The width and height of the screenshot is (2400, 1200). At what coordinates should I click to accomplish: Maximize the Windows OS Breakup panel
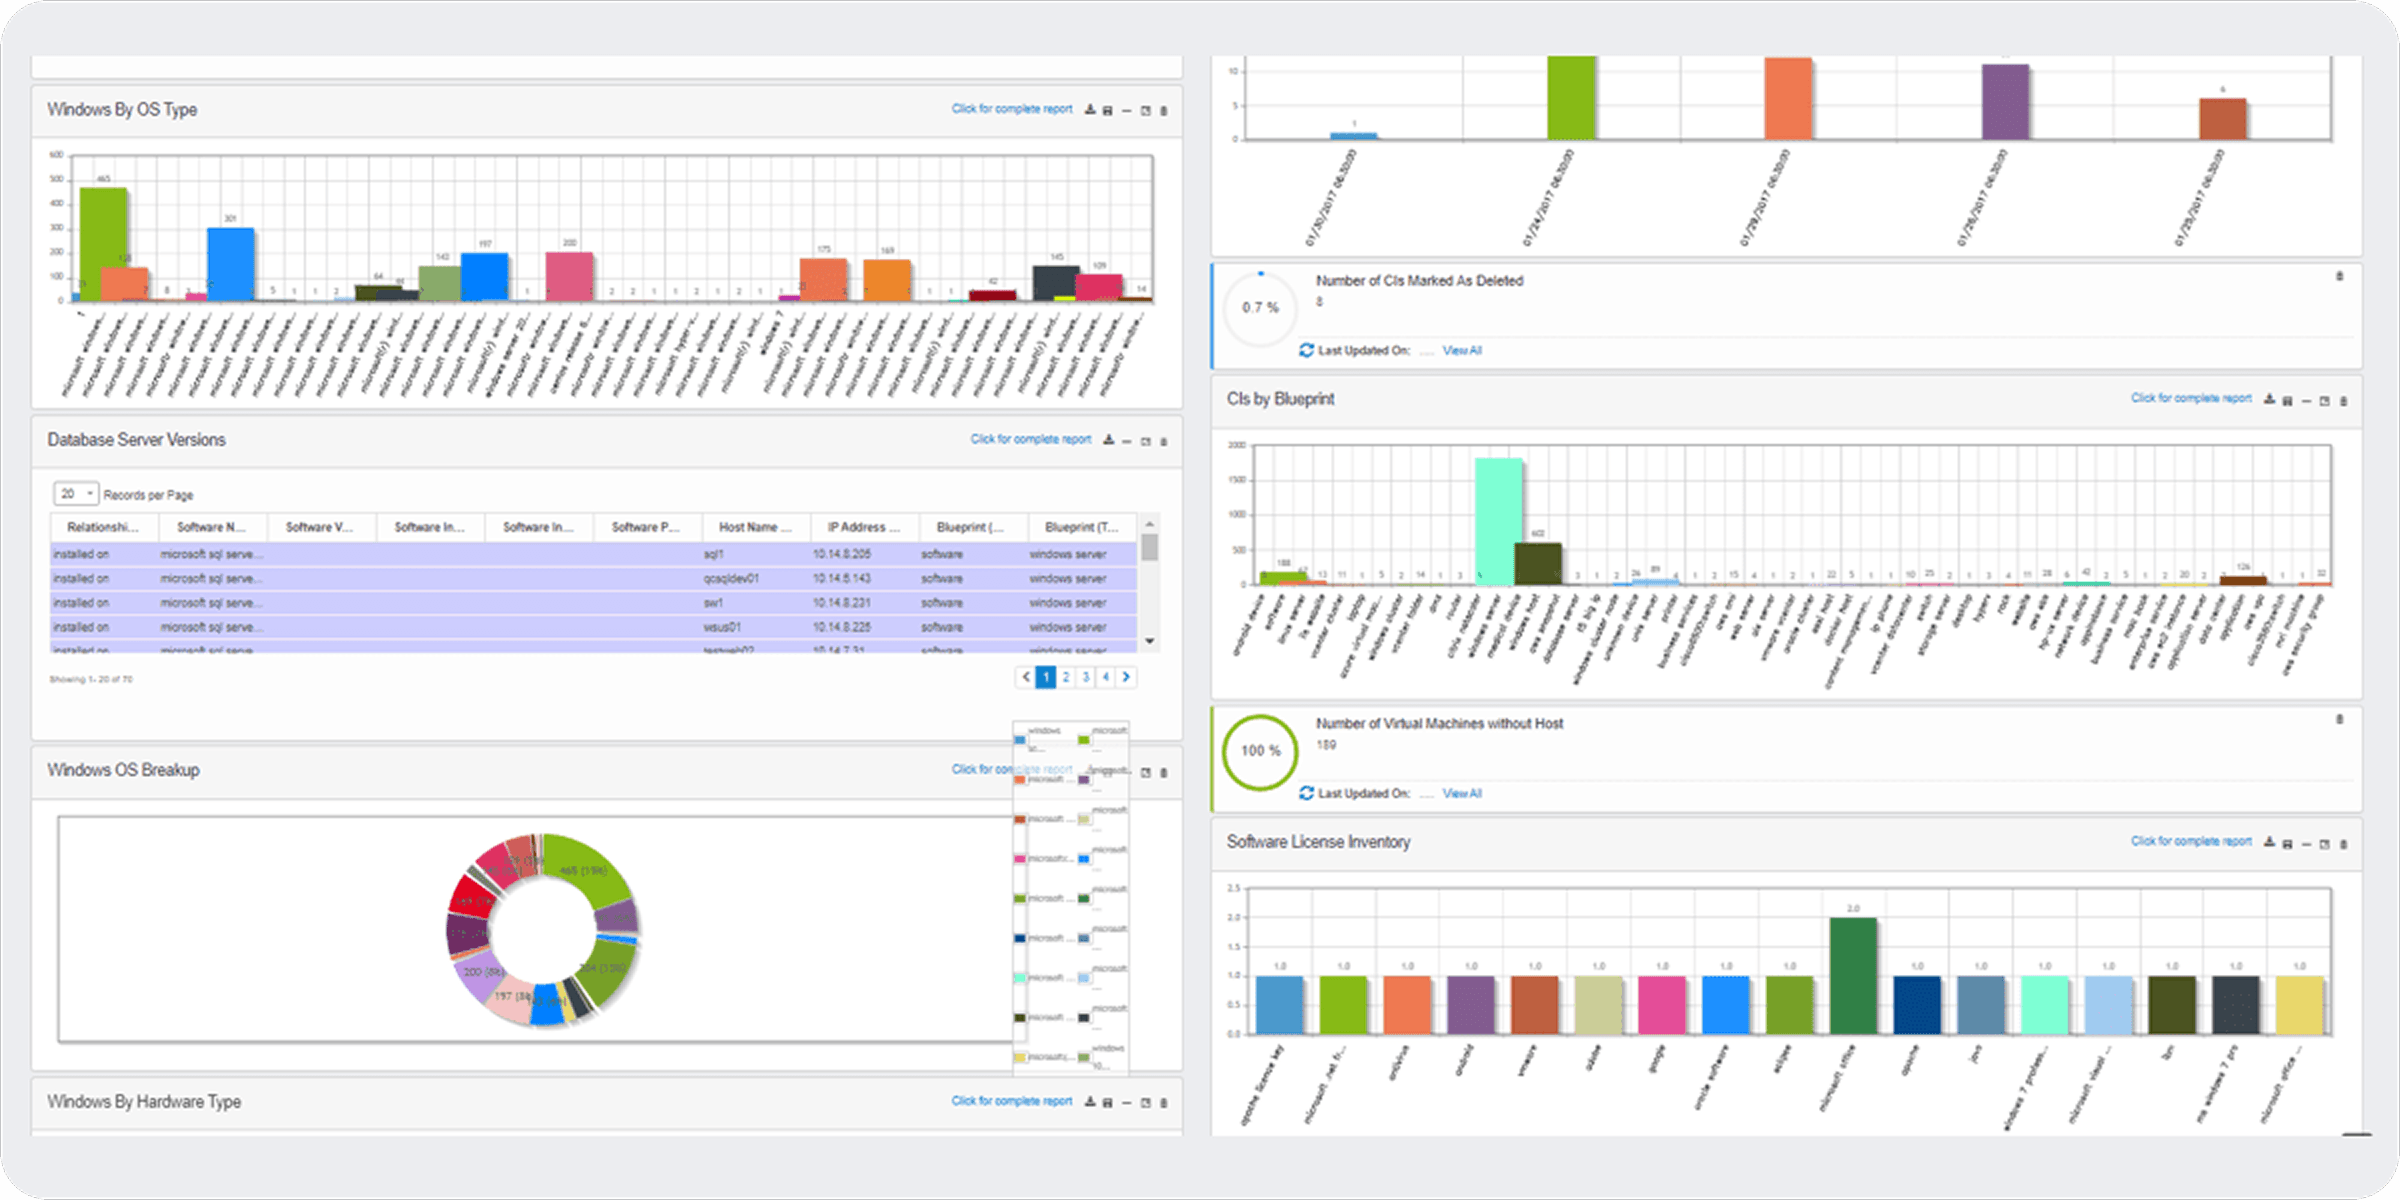(1146, 772)
